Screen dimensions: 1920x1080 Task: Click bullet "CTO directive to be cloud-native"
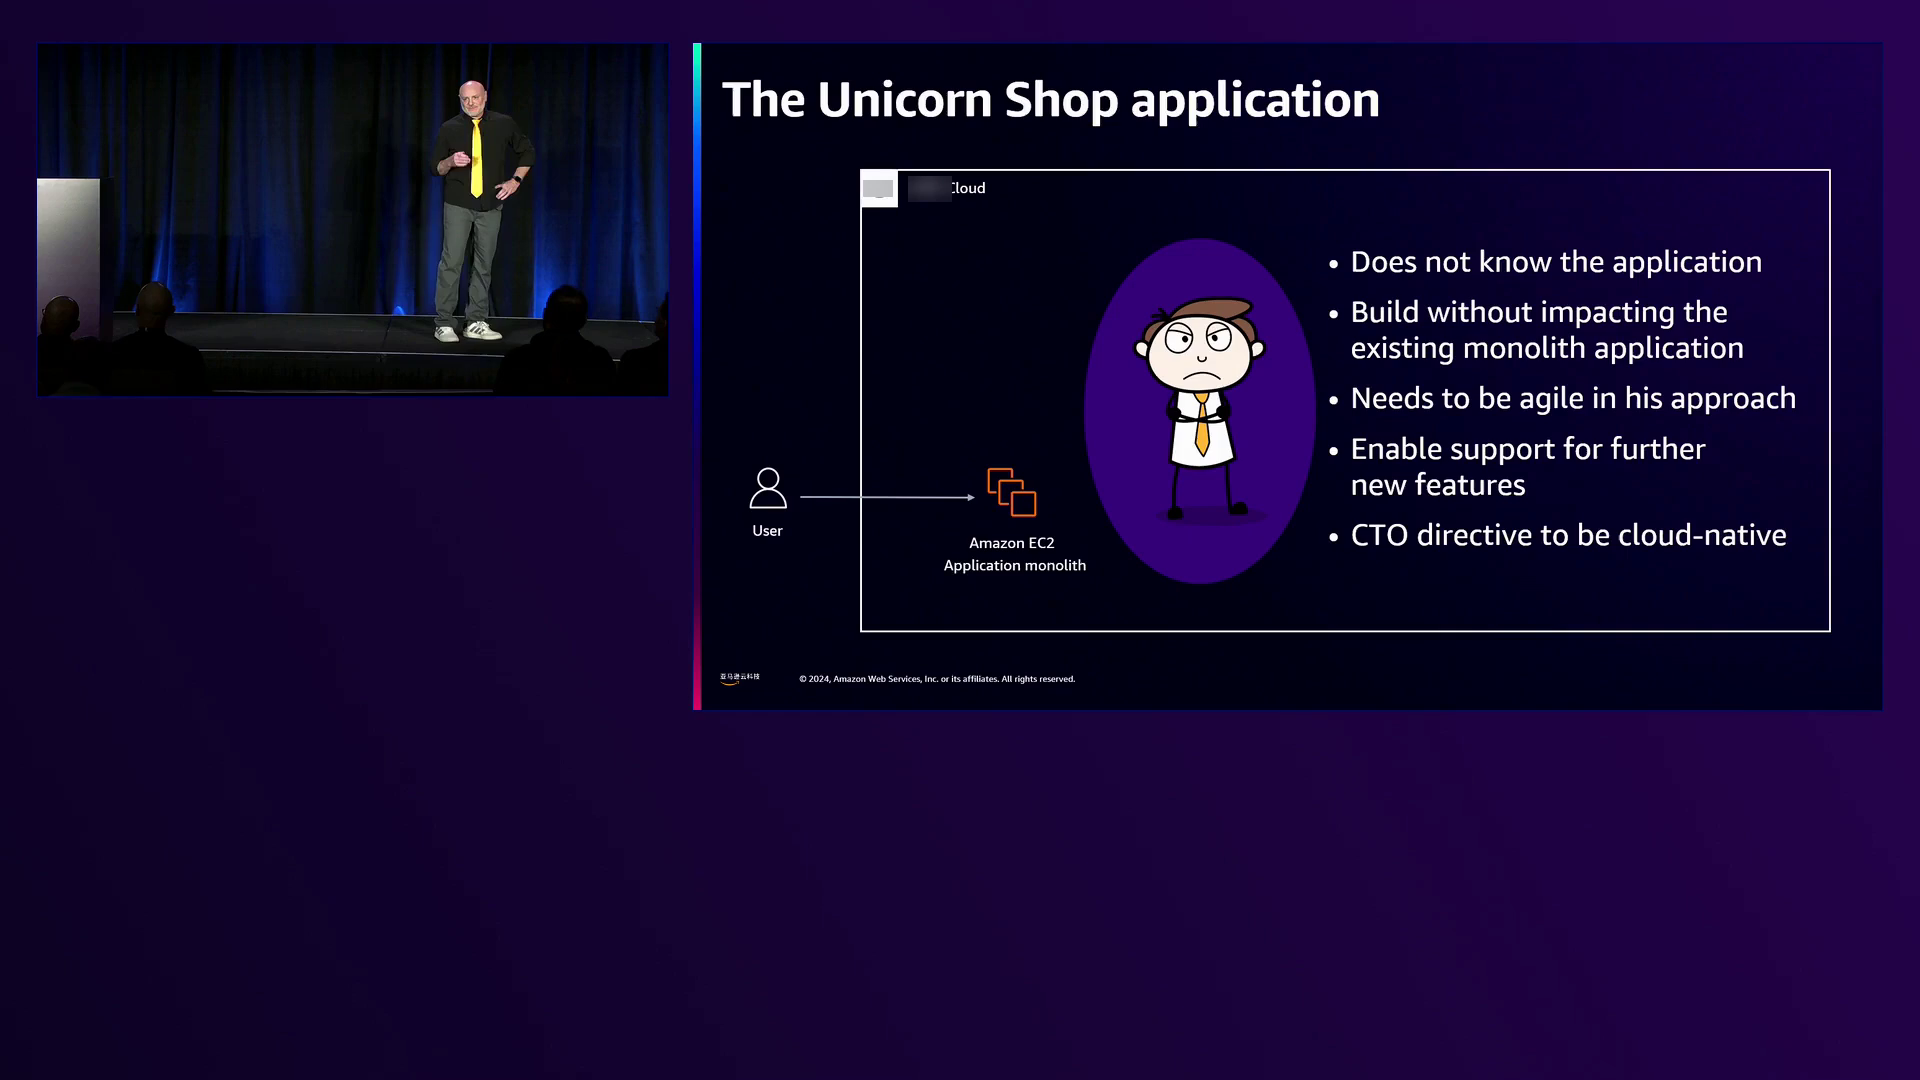point(1568,535)
